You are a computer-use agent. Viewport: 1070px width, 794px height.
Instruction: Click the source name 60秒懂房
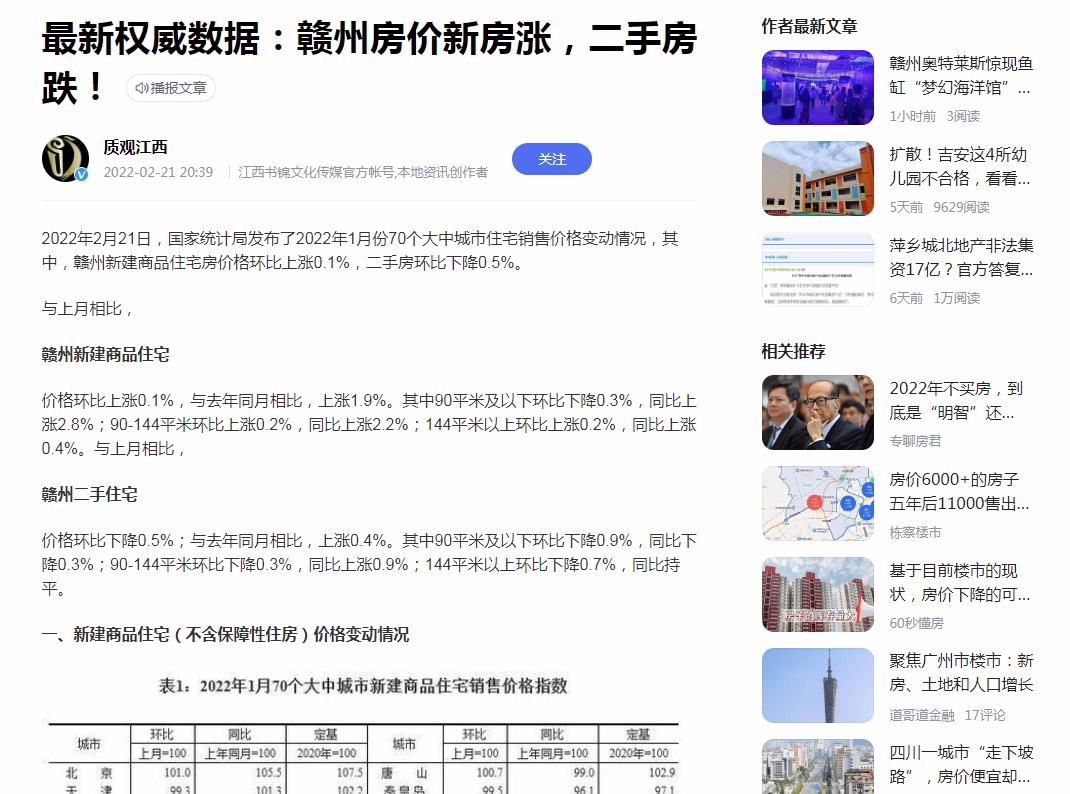click(x=916, y=623)
